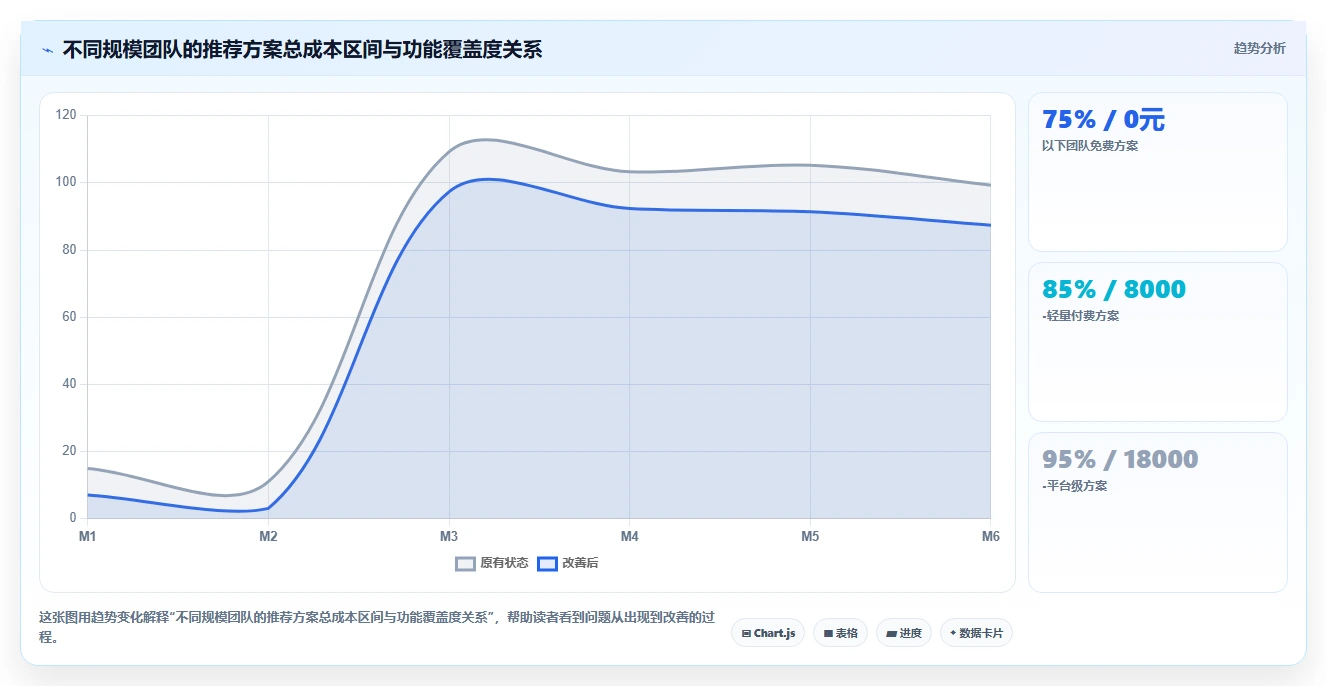Click the 趋势分析 label in the header
The height and width of the screenshot is (686, 1327).
[1259, 48]
